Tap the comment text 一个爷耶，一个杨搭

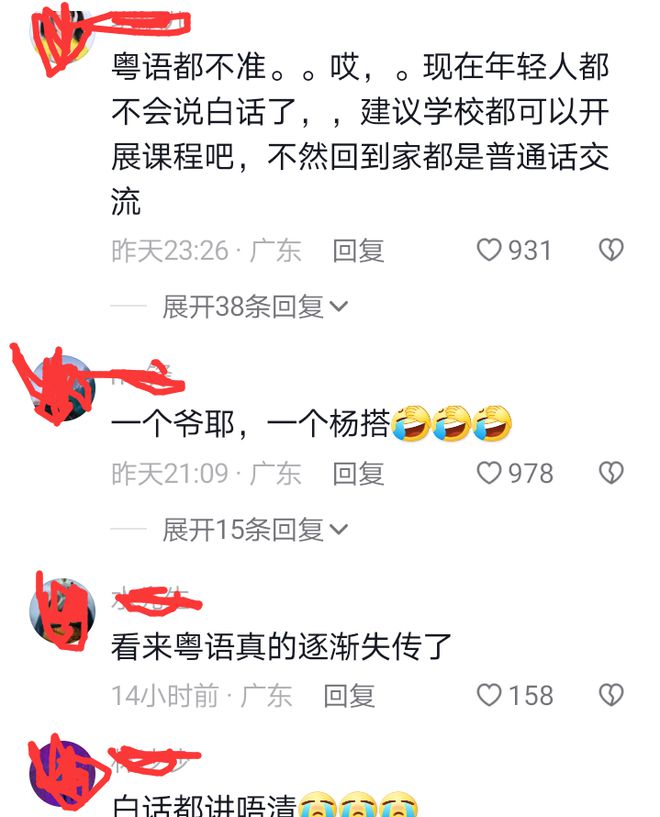tap(250, 424)
